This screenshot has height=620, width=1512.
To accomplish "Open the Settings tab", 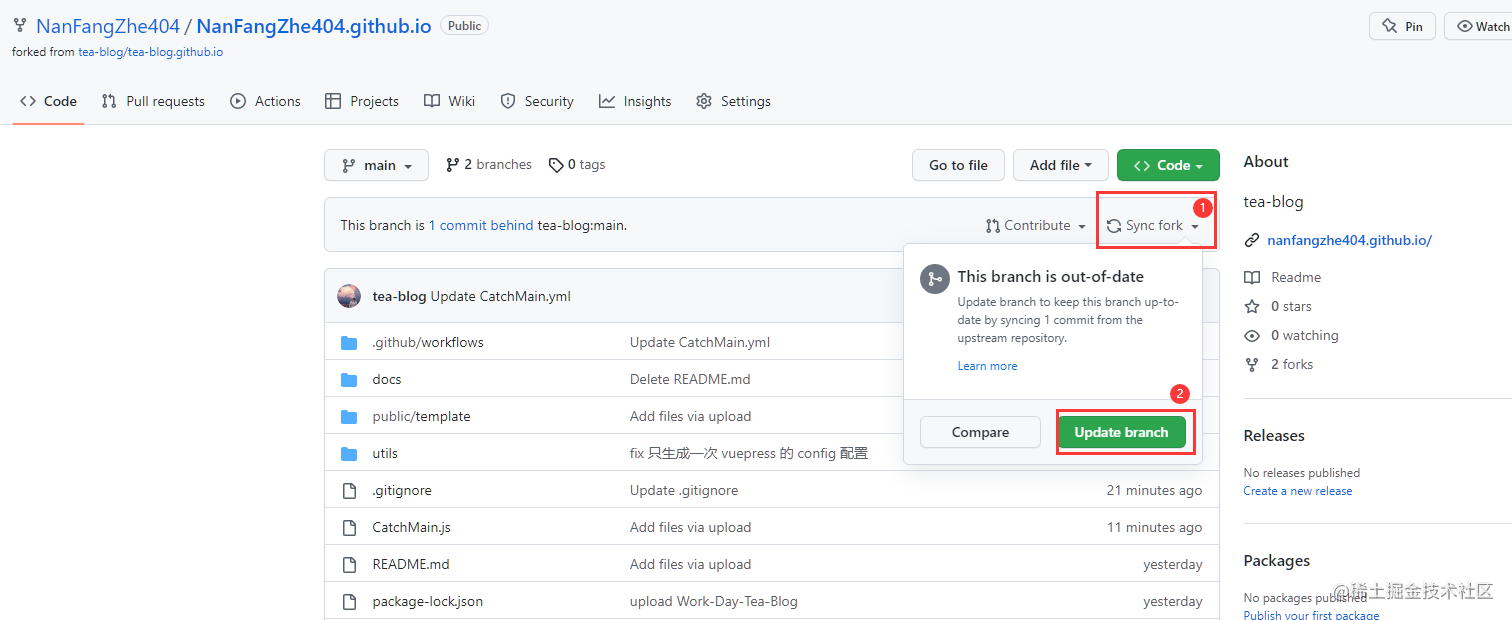I will (x=733, y=101).
